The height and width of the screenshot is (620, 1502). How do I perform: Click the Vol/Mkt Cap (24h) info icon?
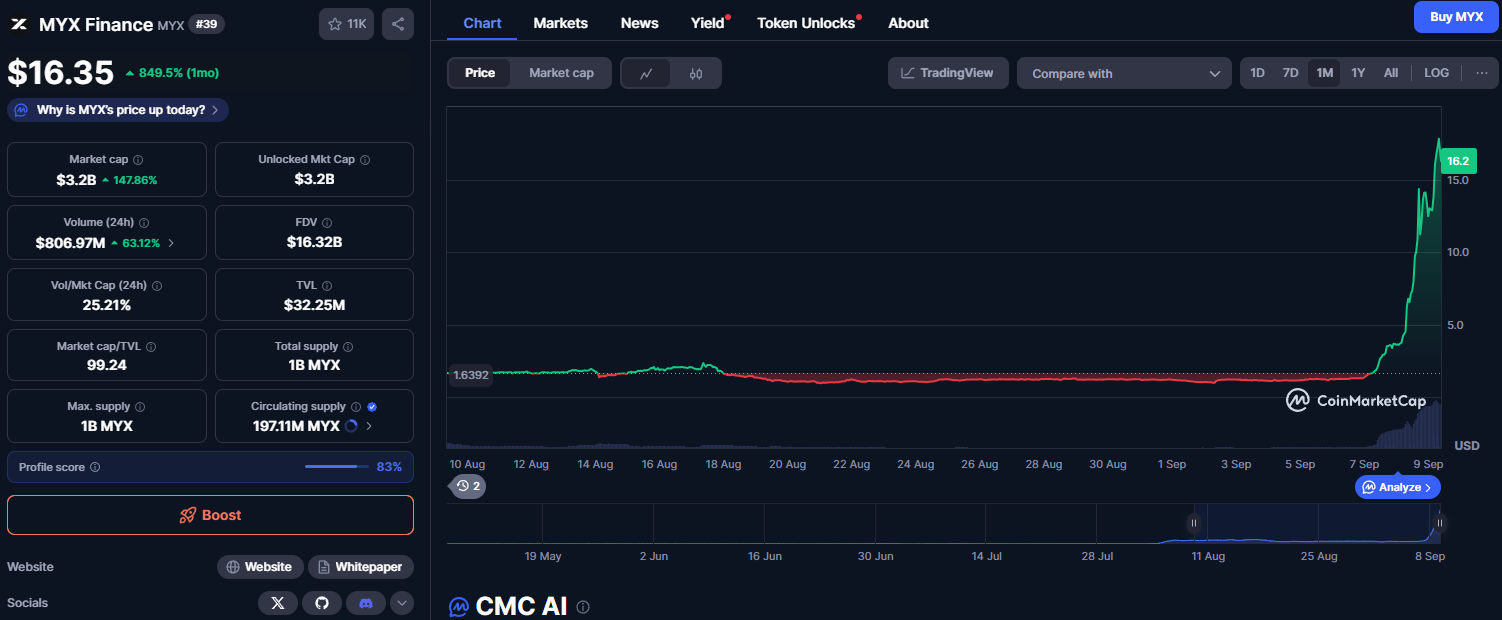tap(157, 286)
